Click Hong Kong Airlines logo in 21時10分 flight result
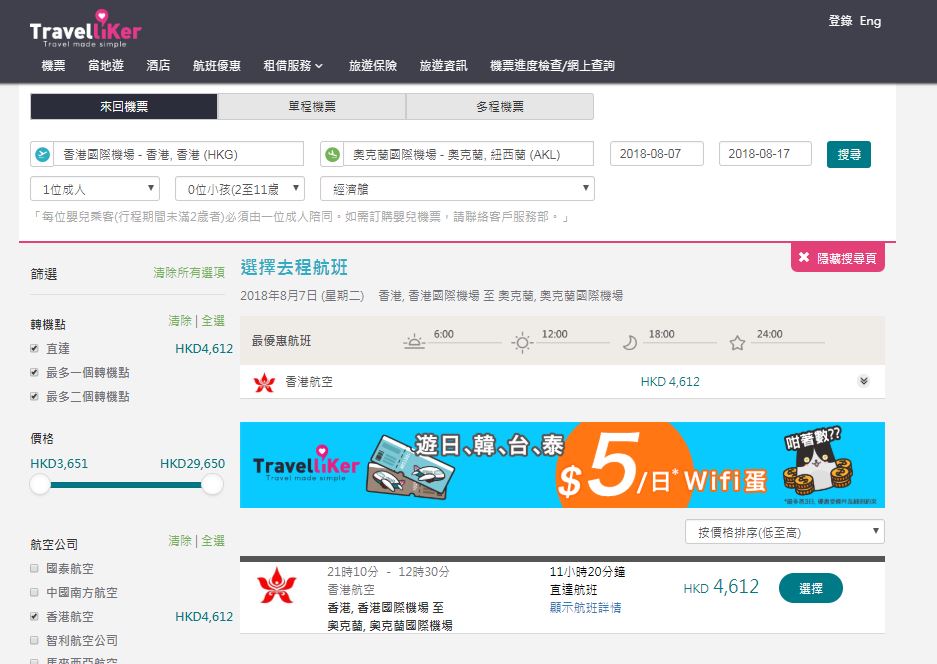The image size is (937, 664). (276, 585)
